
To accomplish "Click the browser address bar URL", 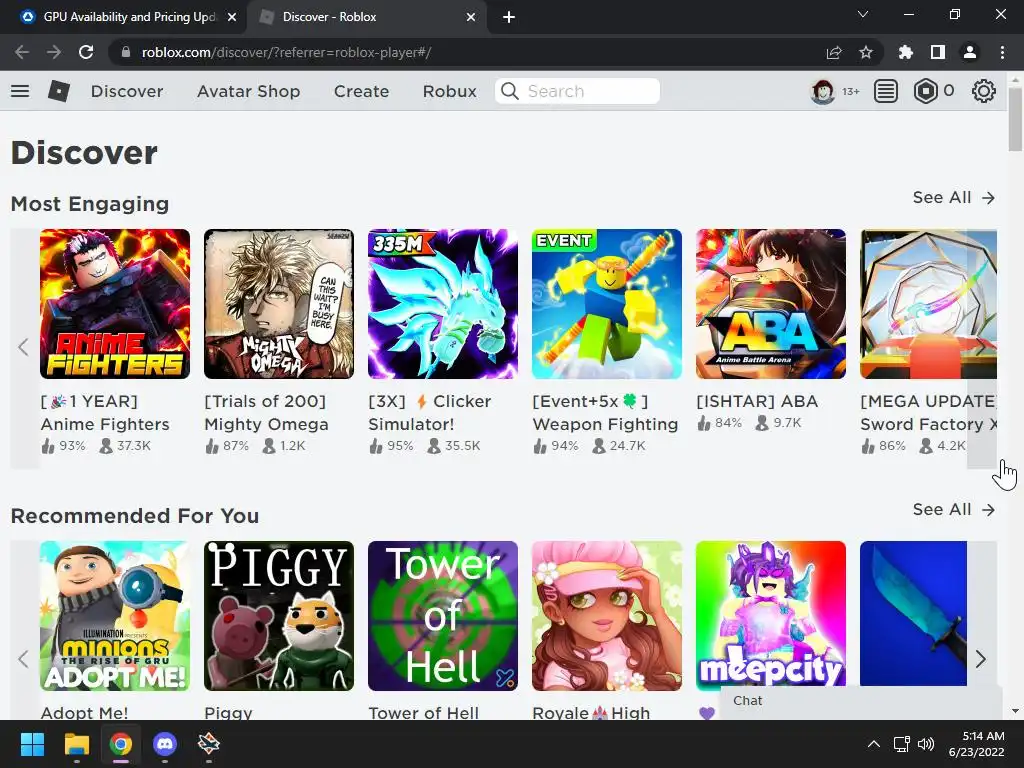I will coord(286,52).
